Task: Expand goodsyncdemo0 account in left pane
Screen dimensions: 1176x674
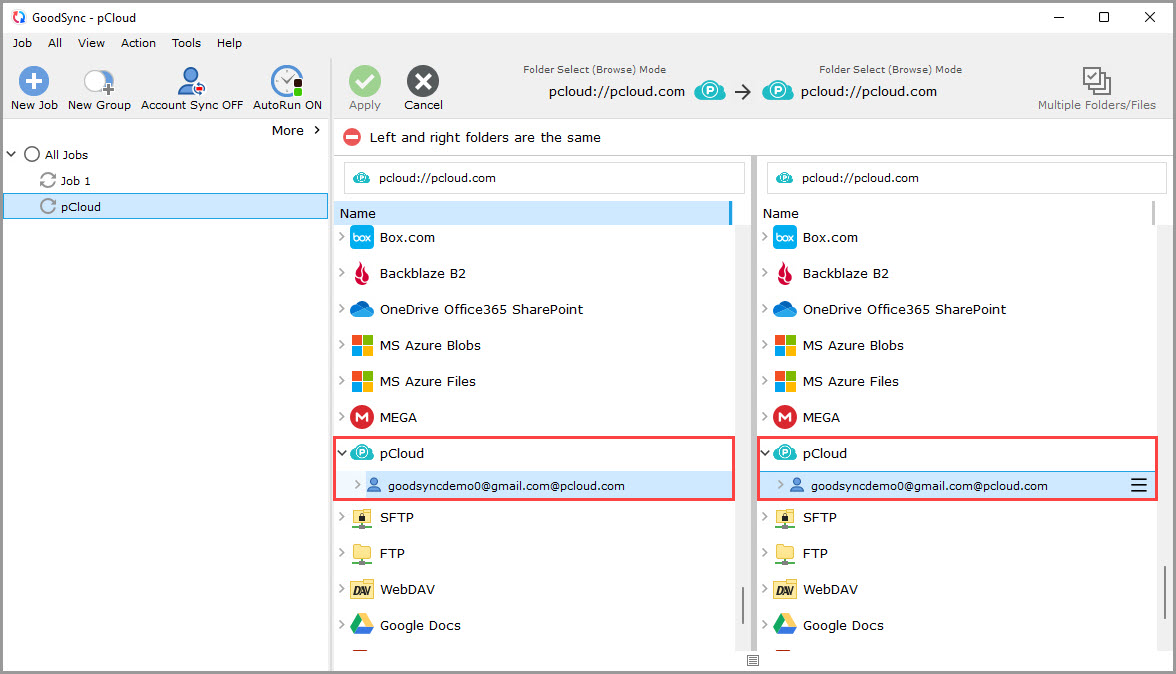Action: [x=358, y=485]
